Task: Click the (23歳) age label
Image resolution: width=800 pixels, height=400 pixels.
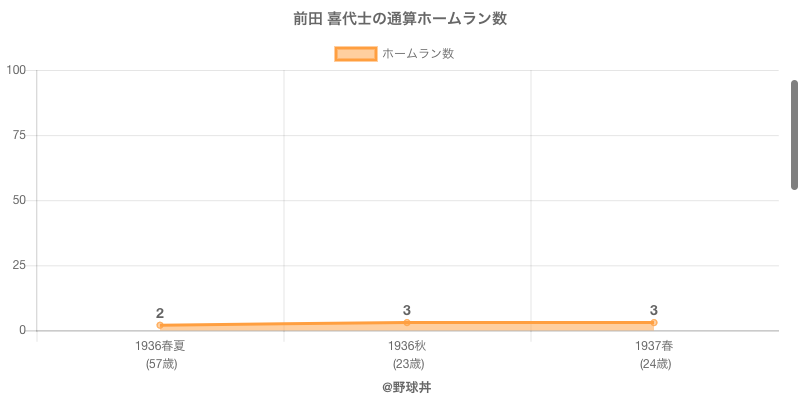Action: click(x=407, y=364)
